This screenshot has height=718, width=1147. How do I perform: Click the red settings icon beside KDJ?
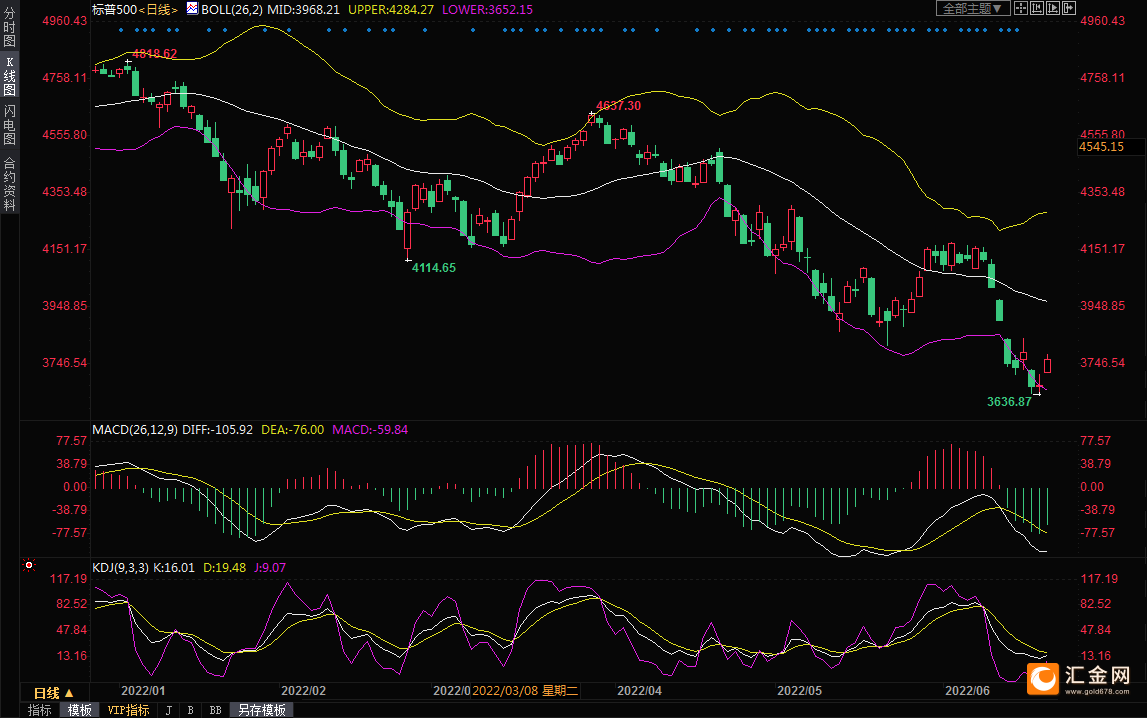29,565
